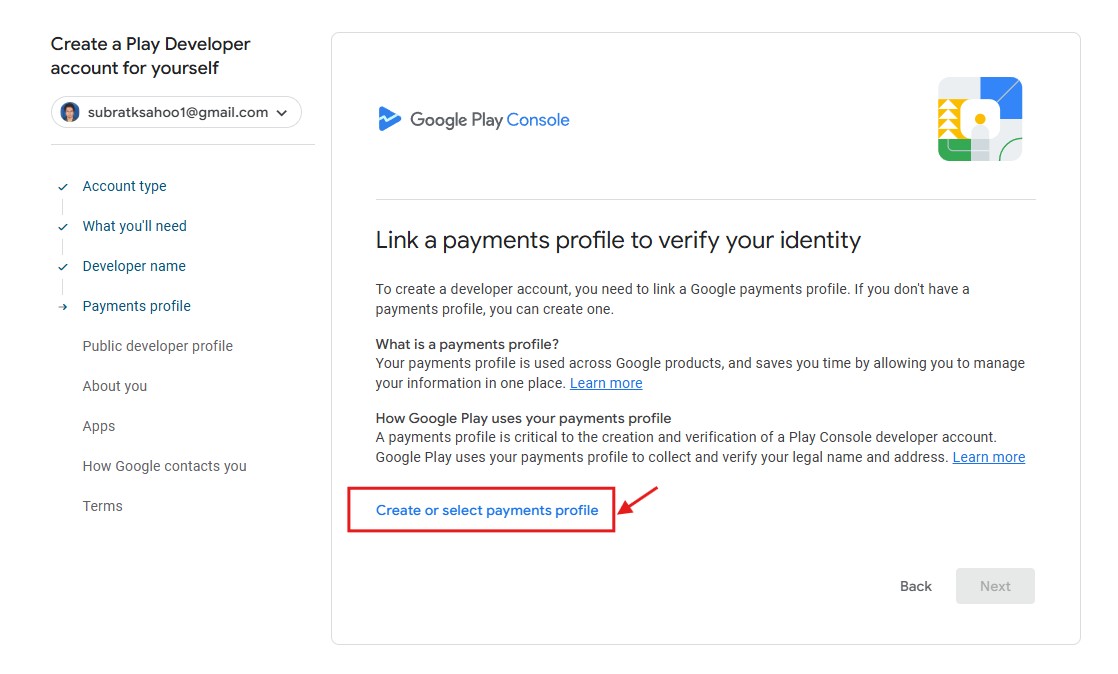
Task: Open the Developer name step
Action: 134,266
